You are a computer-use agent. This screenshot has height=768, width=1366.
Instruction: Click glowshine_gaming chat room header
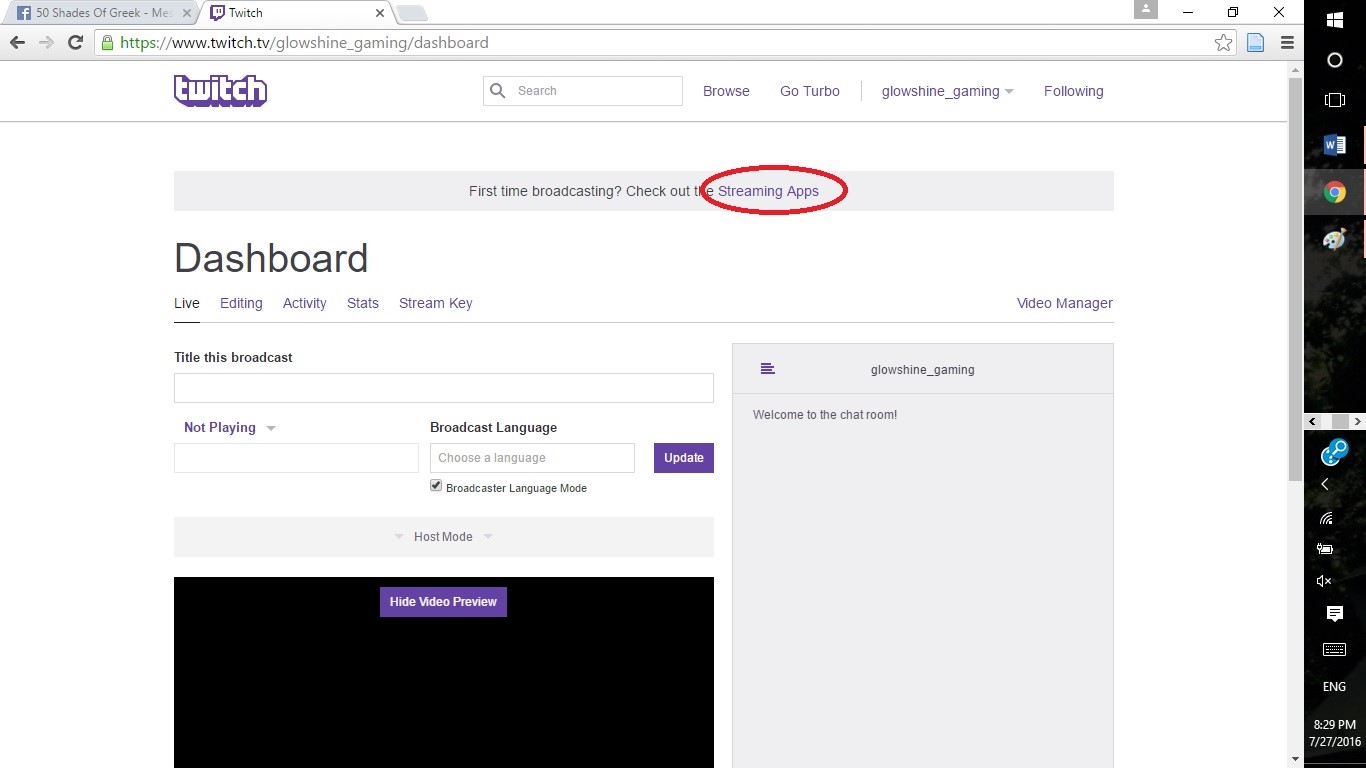coord(922,370)
